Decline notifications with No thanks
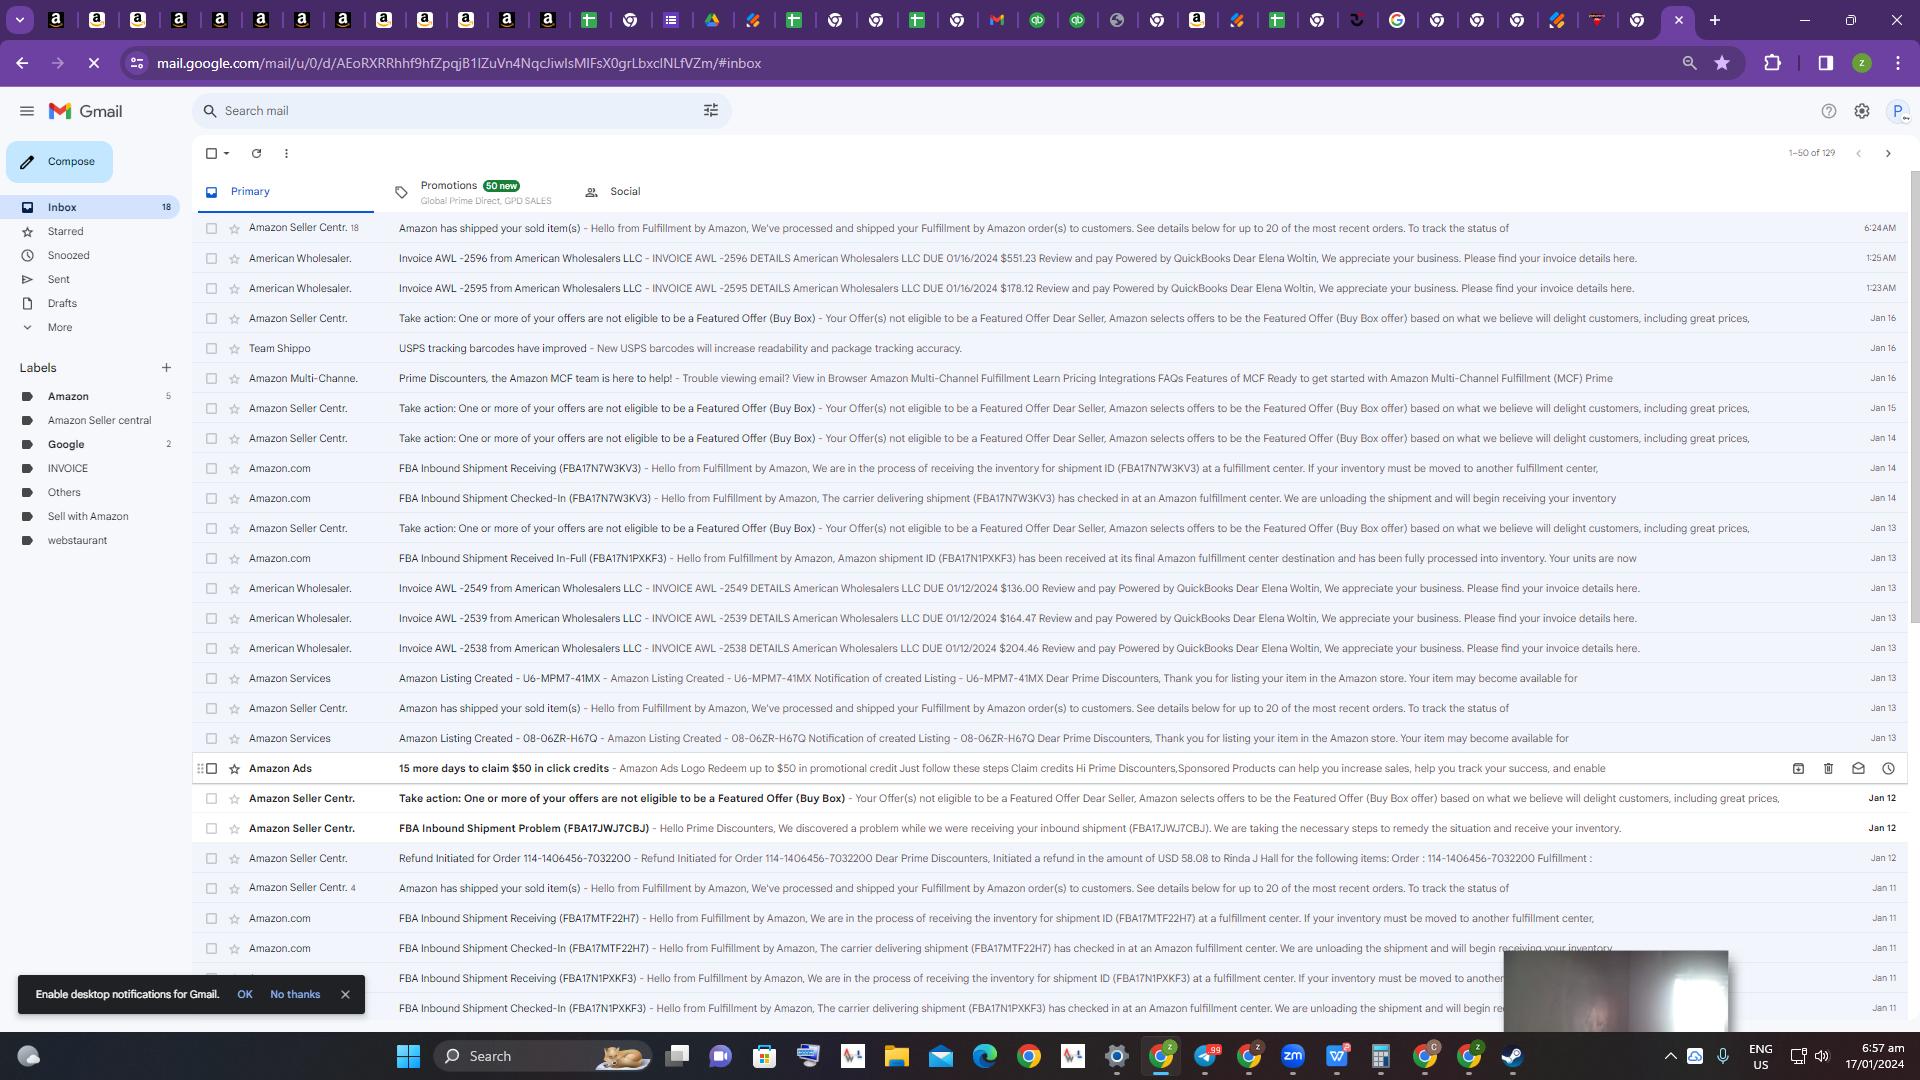The height and width of the screenshot is (1080, 1920). pos(295,994)
